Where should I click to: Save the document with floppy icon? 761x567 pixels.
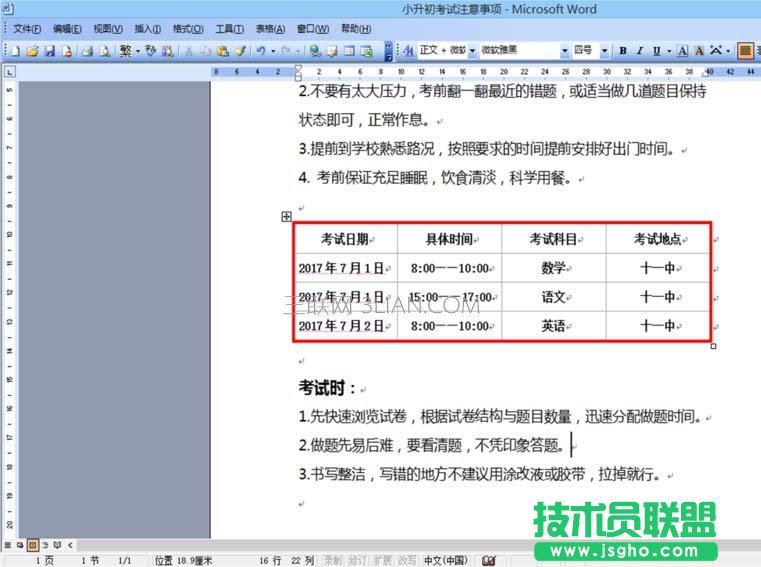click(50, 50)
